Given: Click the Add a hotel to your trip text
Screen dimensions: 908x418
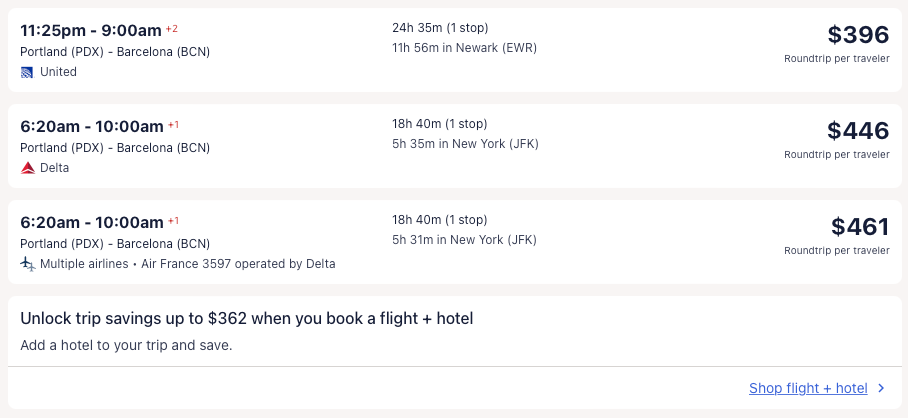Looking at the screenshot, I should [126, 346].
